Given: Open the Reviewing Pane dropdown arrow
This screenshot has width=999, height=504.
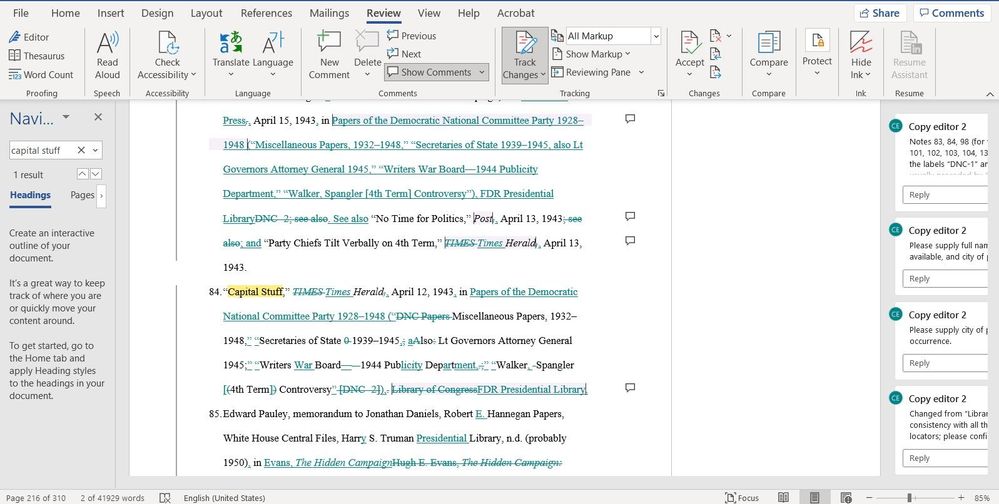Looking at the screenshot, I should (x=641, y=73).
